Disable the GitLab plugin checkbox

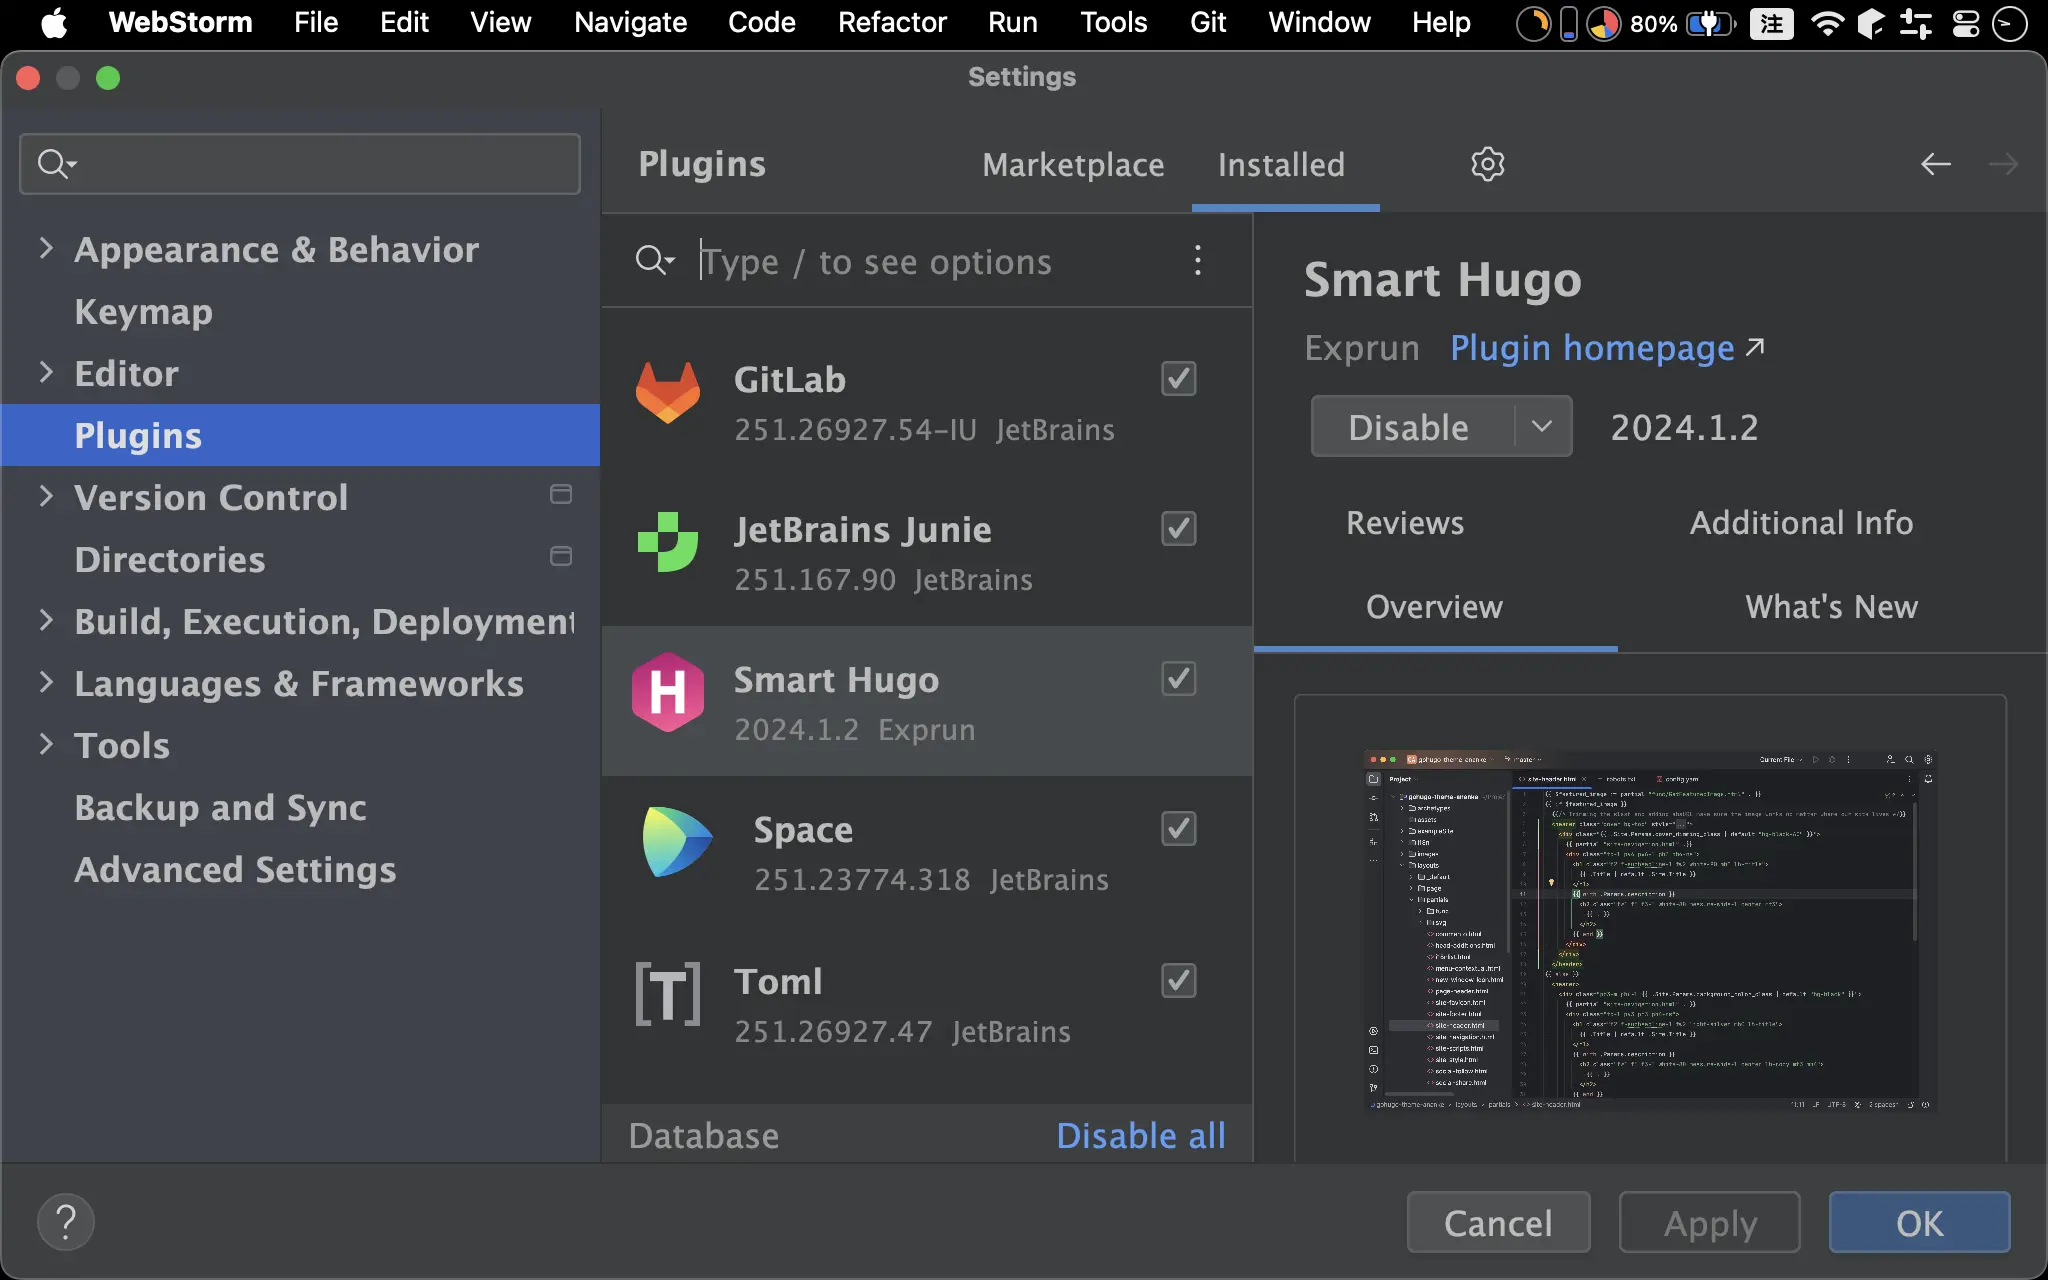coord(1177,378)
